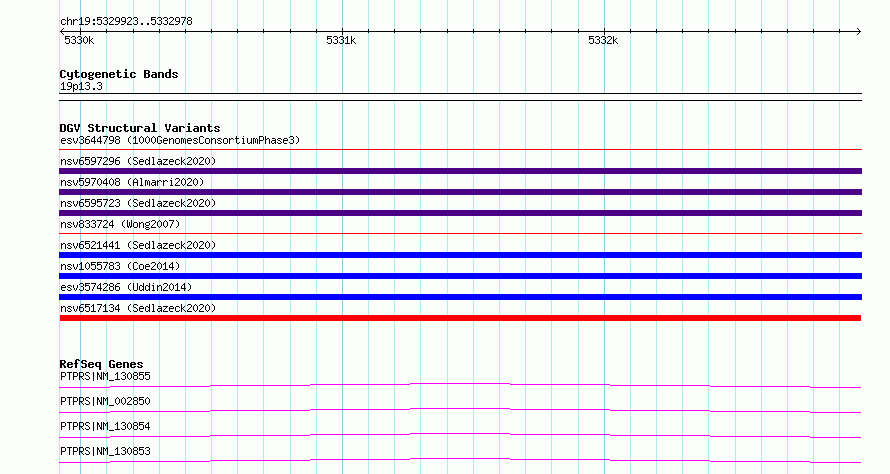Screen dimensions: 890x474
Task: Click the cytogenetic band 19p13.3 bar
Action: 460,97
